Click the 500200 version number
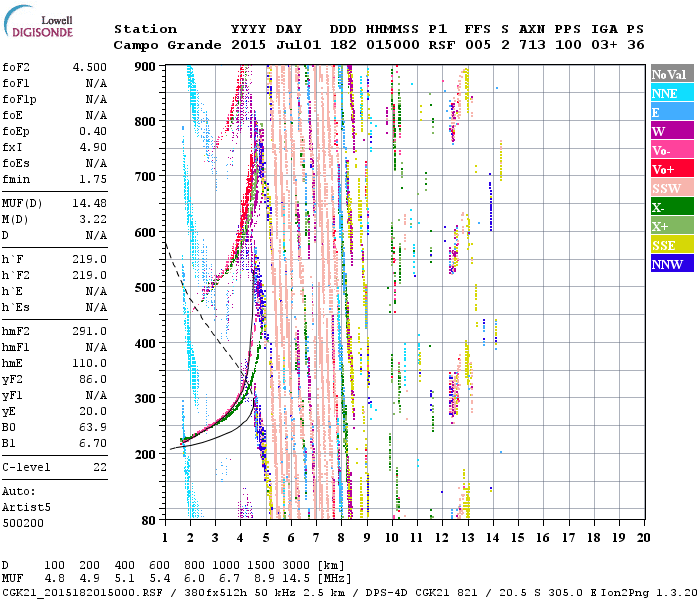 [23, 523]
